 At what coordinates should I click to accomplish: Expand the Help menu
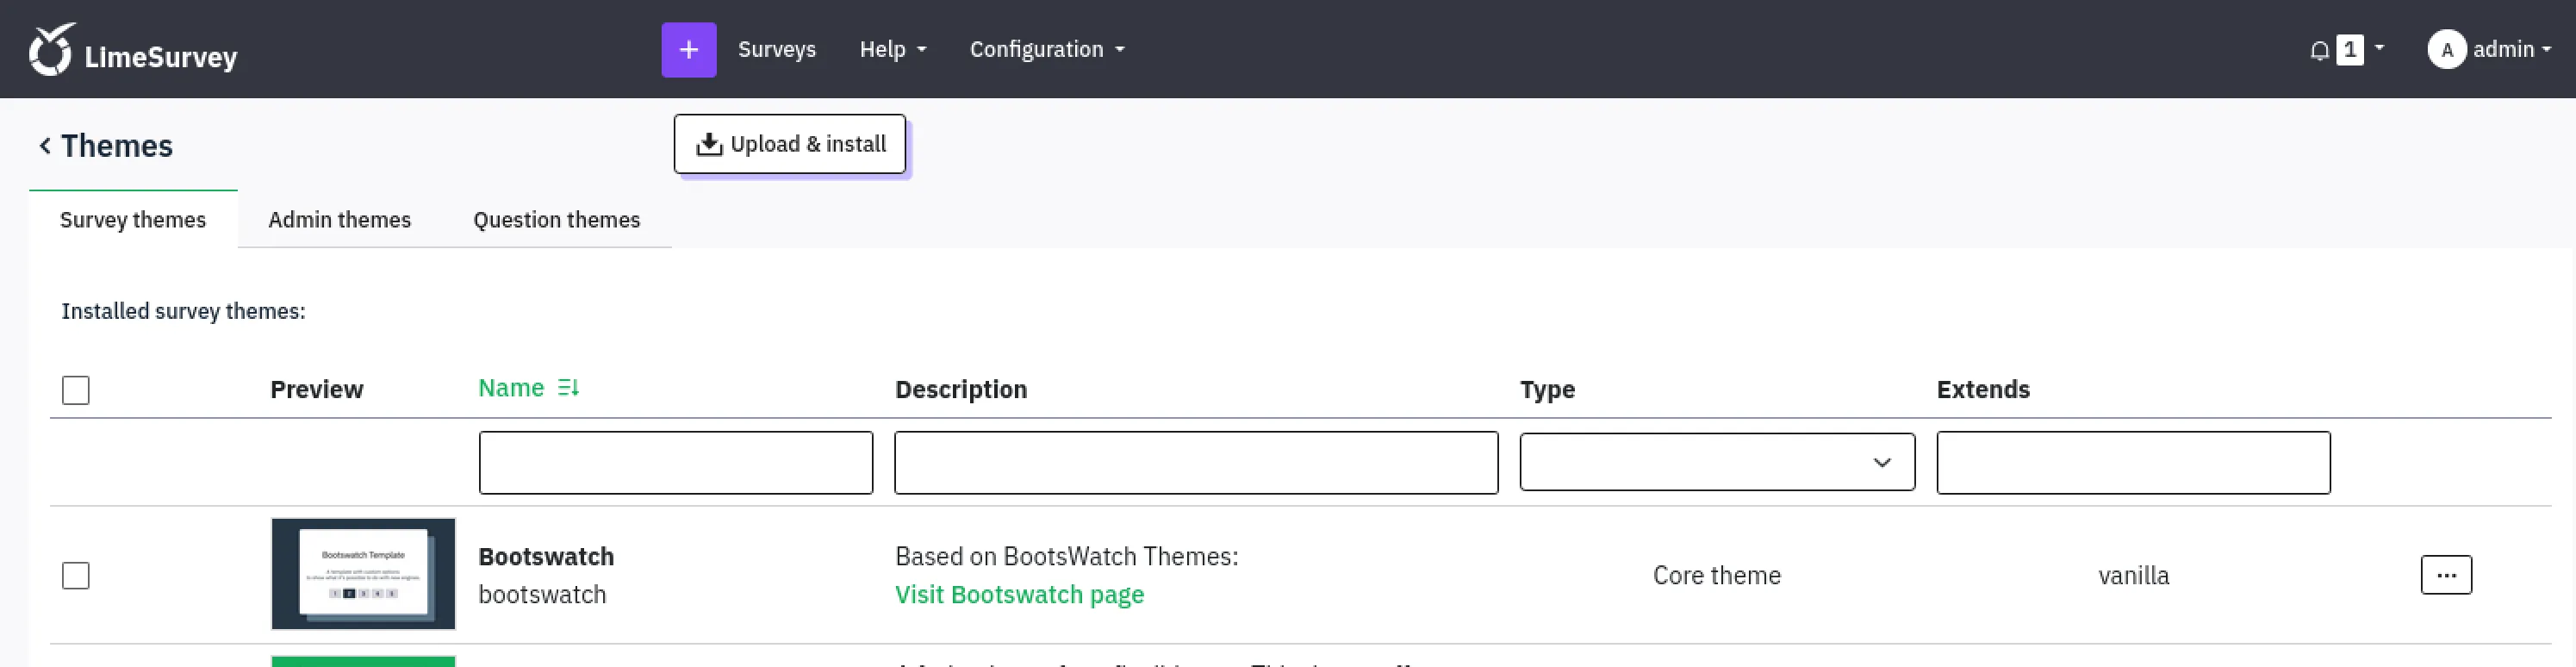[893, 49]
